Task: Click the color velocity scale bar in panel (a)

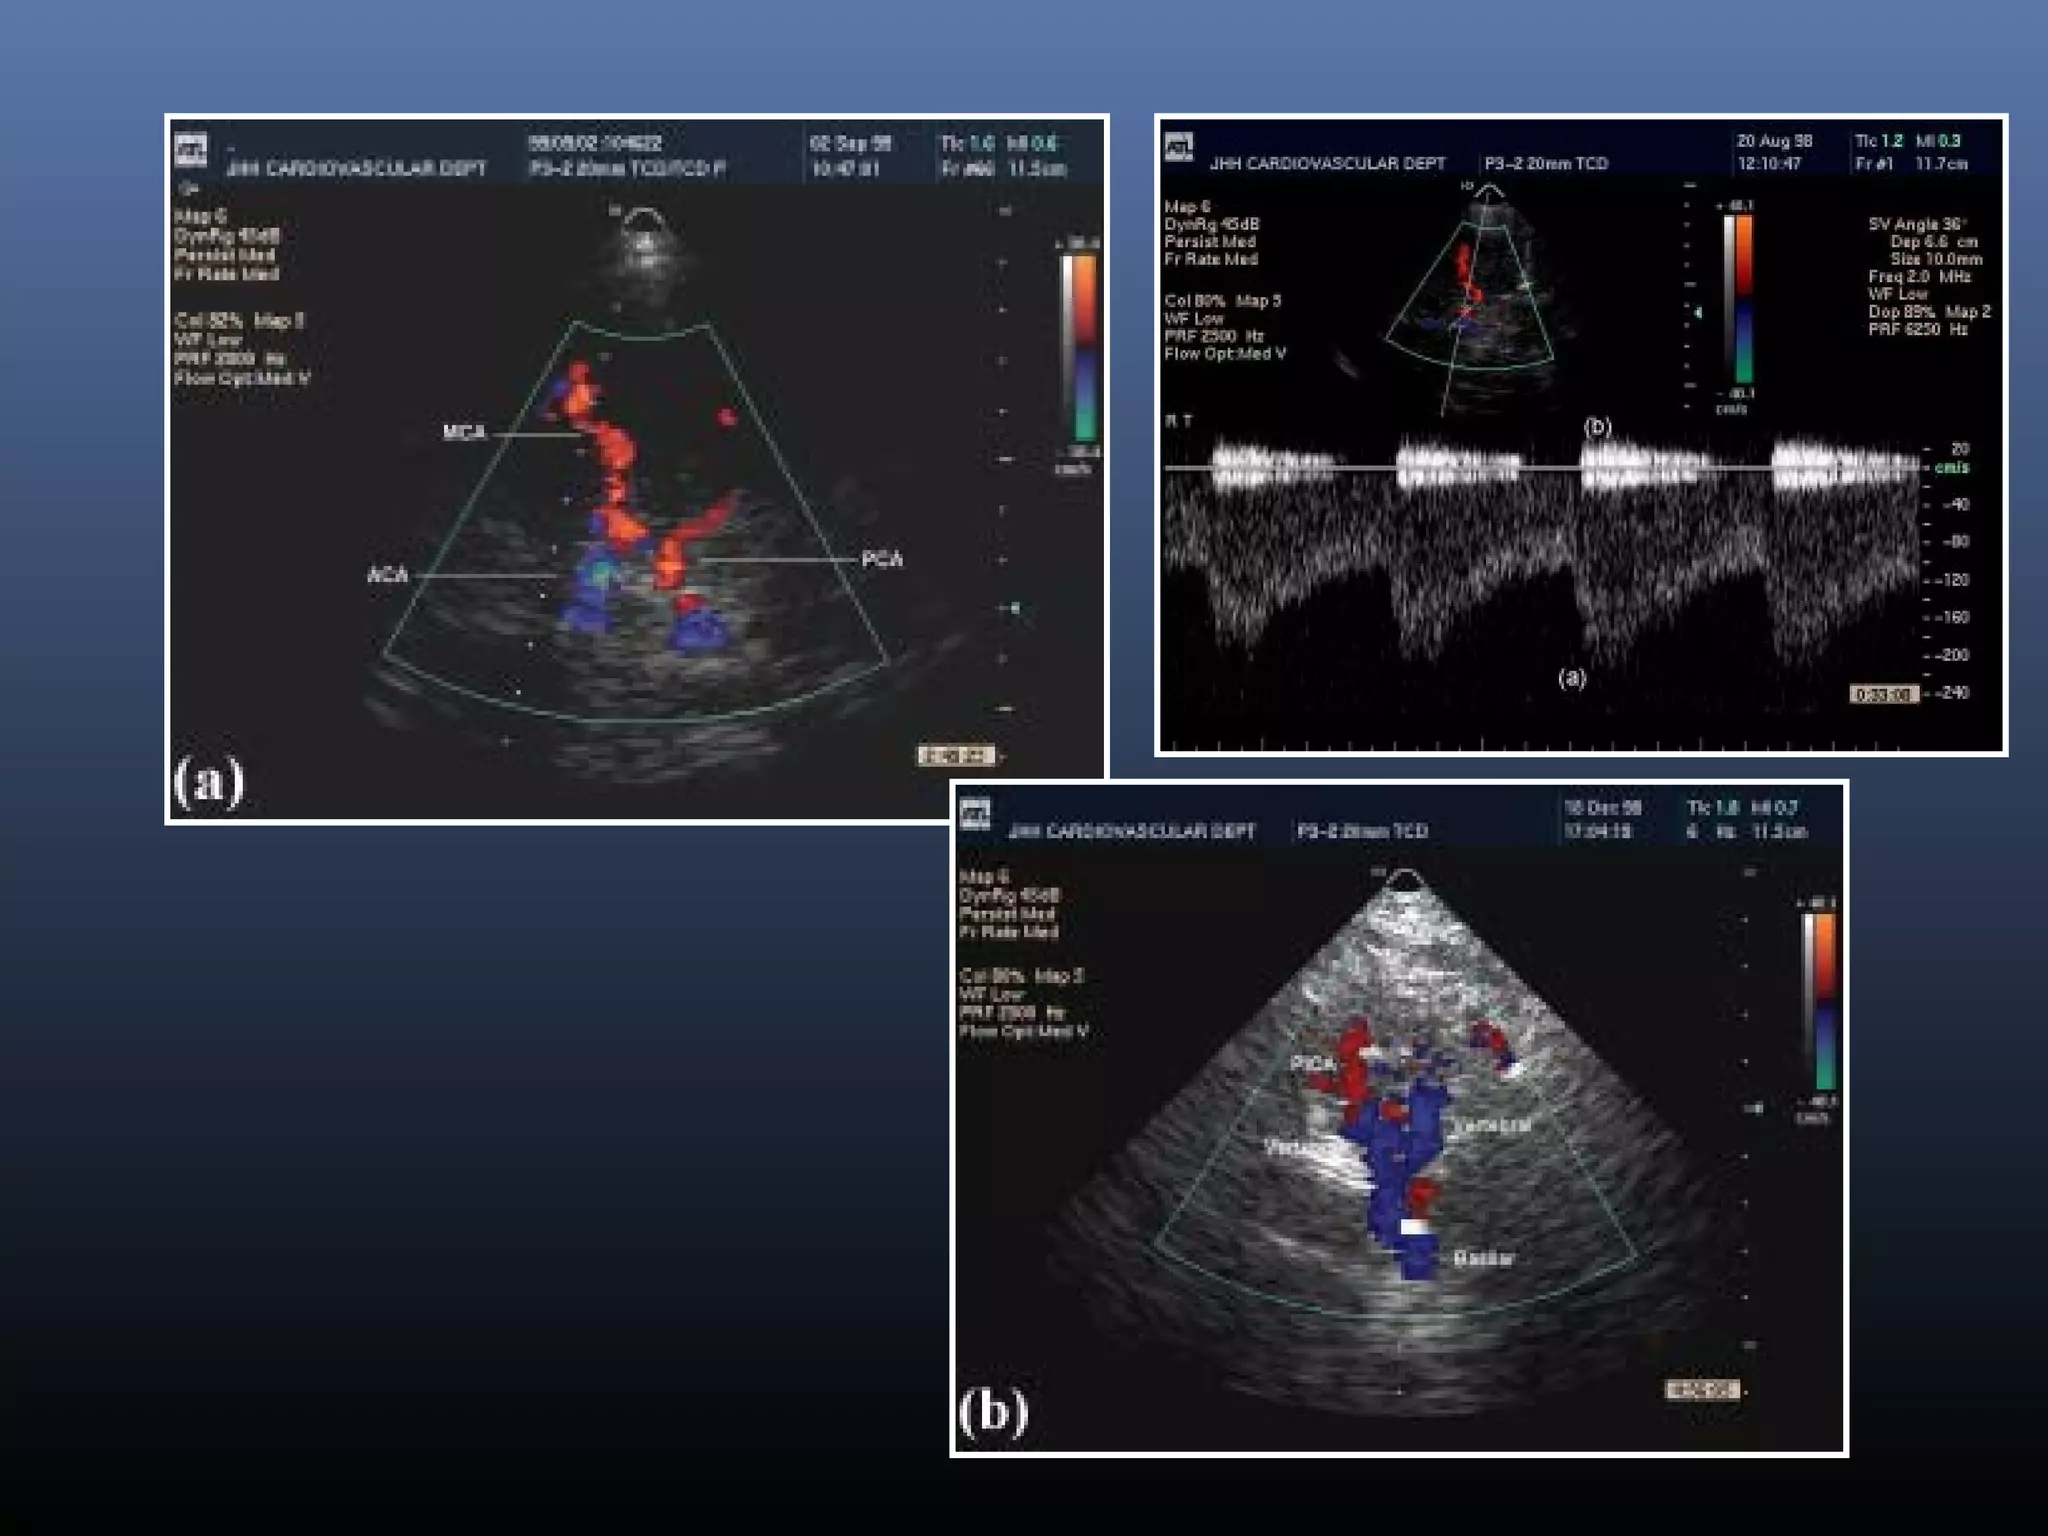Action: [x=1083, y=347]
